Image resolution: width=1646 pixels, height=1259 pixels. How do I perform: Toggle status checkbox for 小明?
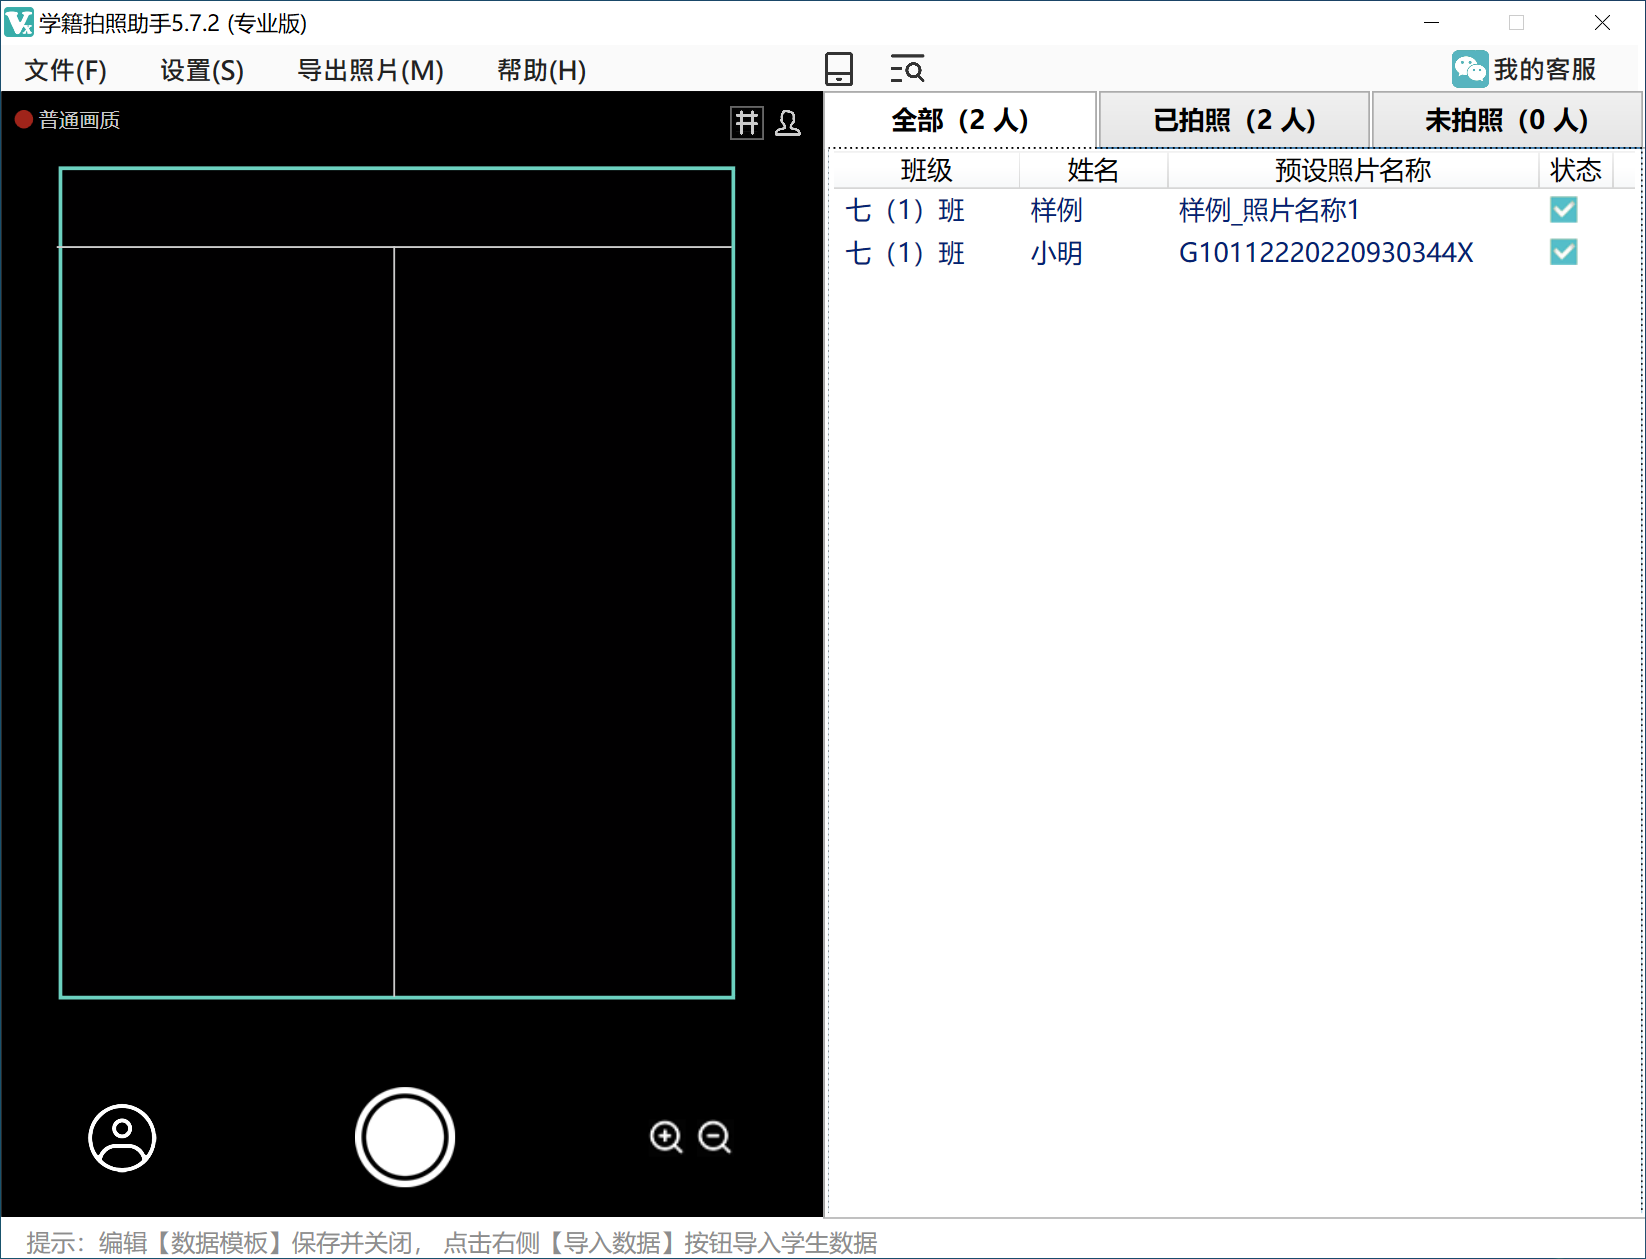tap(1564, 252)
